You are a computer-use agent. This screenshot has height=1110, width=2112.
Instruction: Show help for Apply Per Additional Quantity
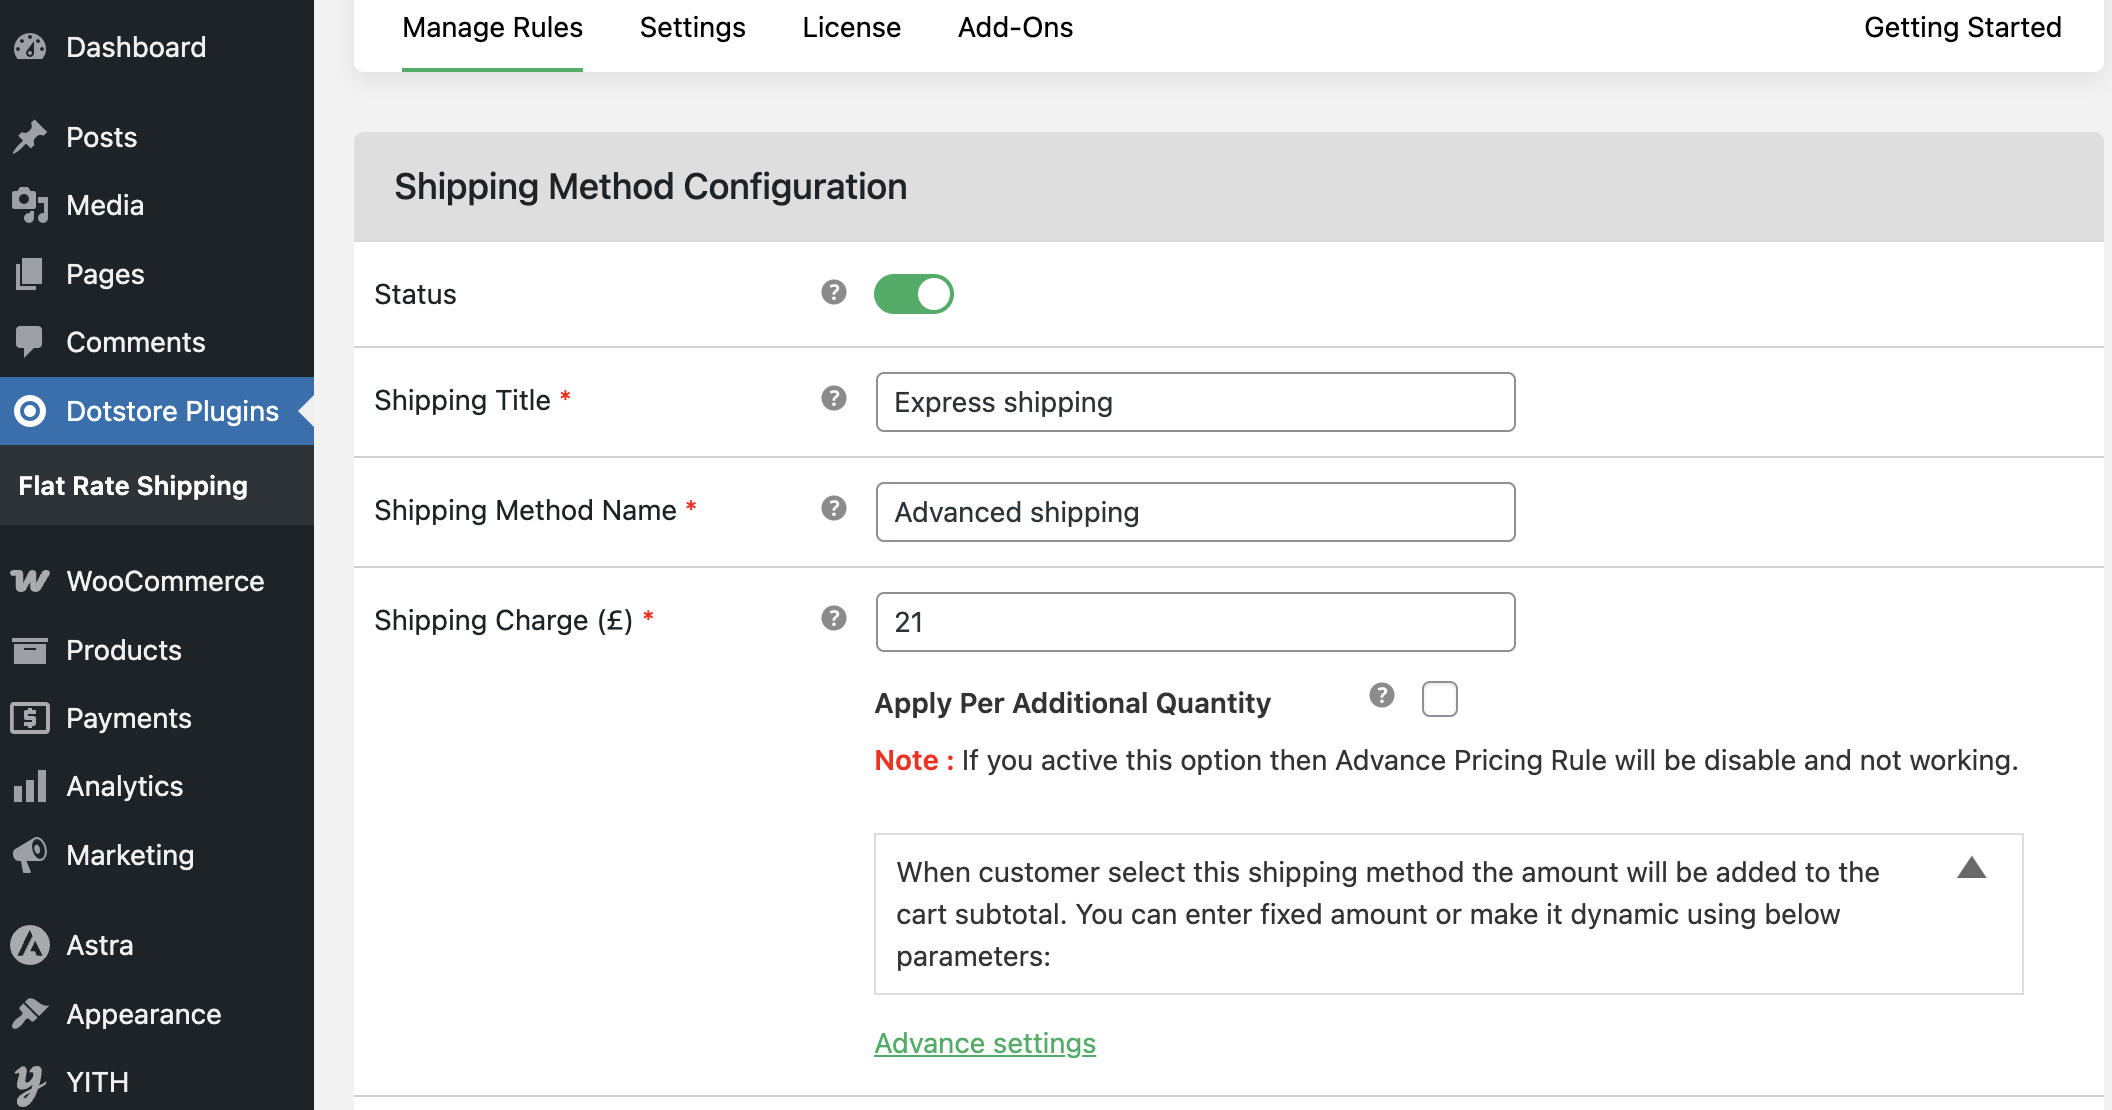[1382, 695]
